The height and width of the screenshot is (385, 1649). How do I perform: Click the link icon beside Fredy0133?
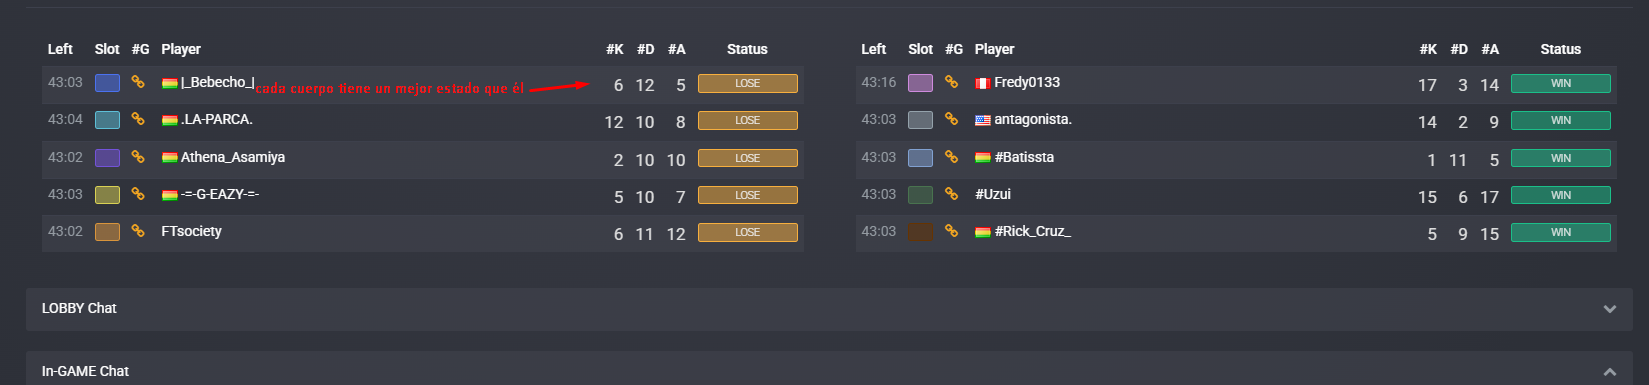tap(952, 82)
